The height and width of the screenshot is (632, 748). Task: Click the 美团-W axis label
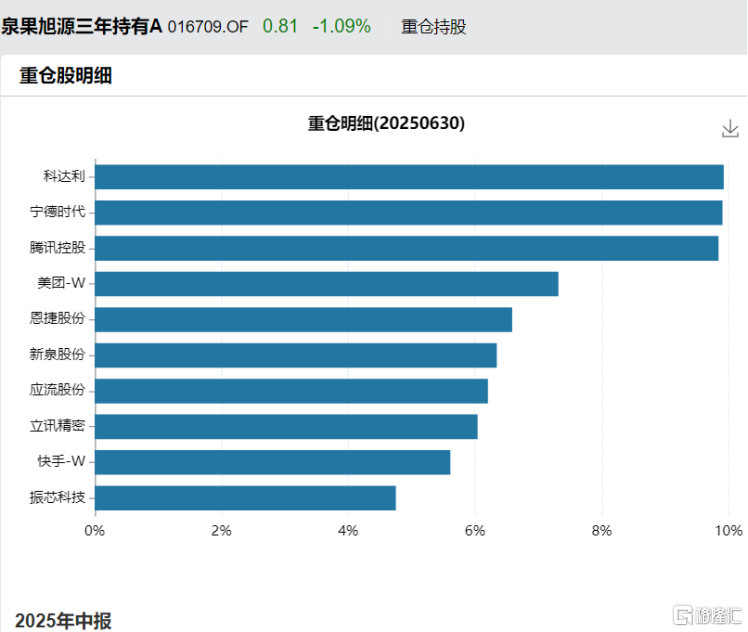tap(62, 283)
